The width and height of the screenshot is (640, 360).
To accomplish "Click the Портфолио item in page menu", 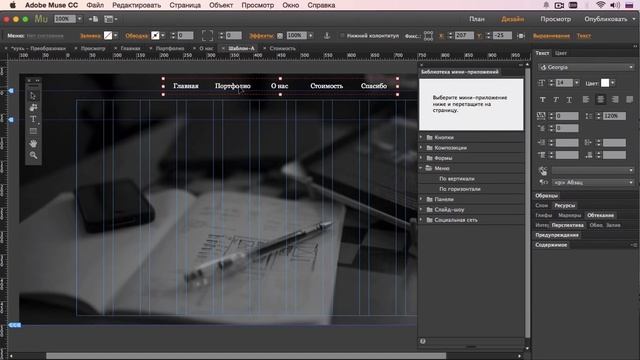I will point(233,86).
